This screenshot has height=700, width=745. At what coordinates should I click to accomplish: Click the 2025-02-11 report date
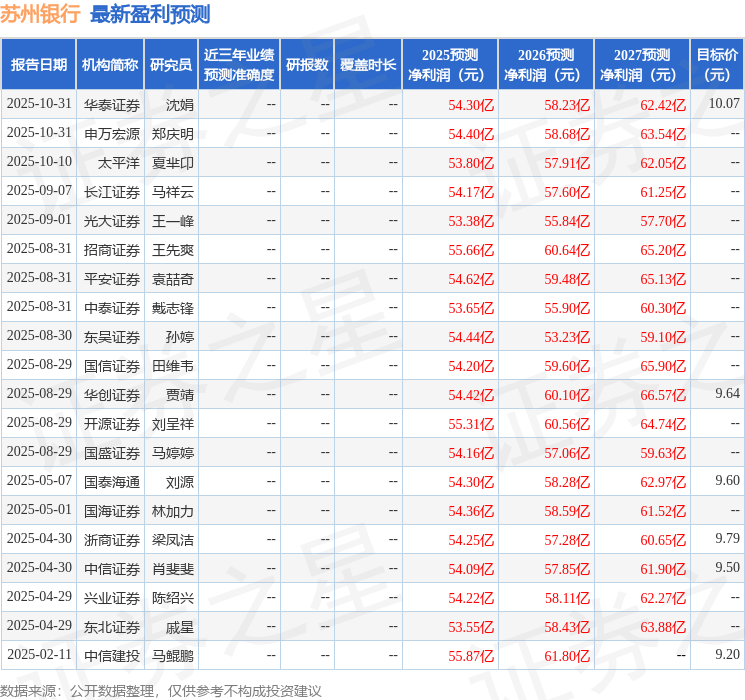[x=39, y=655]
